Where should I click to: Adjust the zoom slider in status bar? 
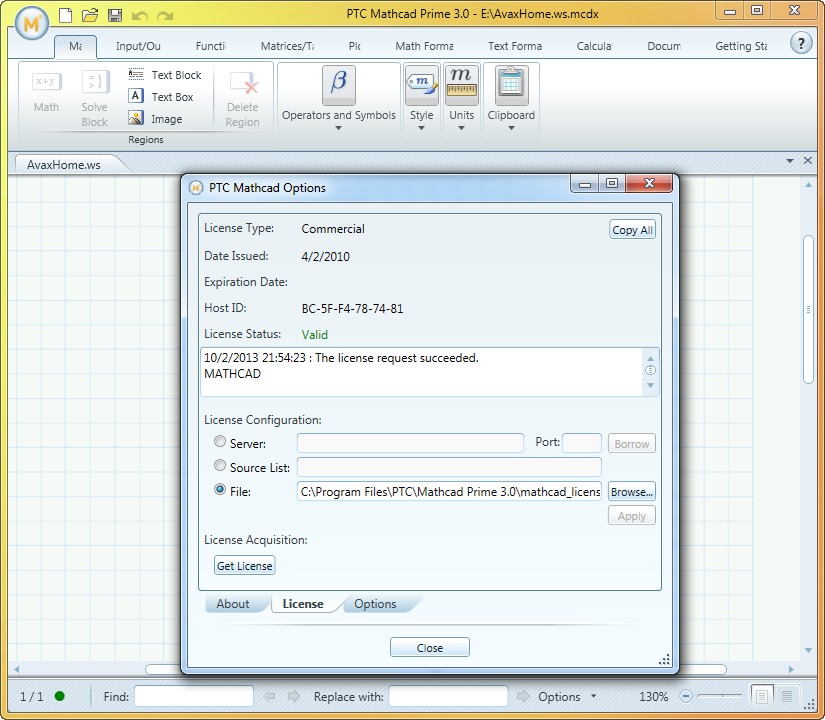719,696
